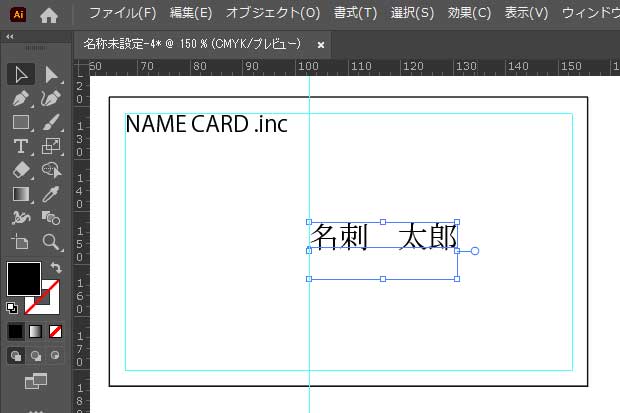Screen dimensions: 620x413
Task: Click the text box overflow circle handle
Action: pyautogui.click(x=475, y=251)
